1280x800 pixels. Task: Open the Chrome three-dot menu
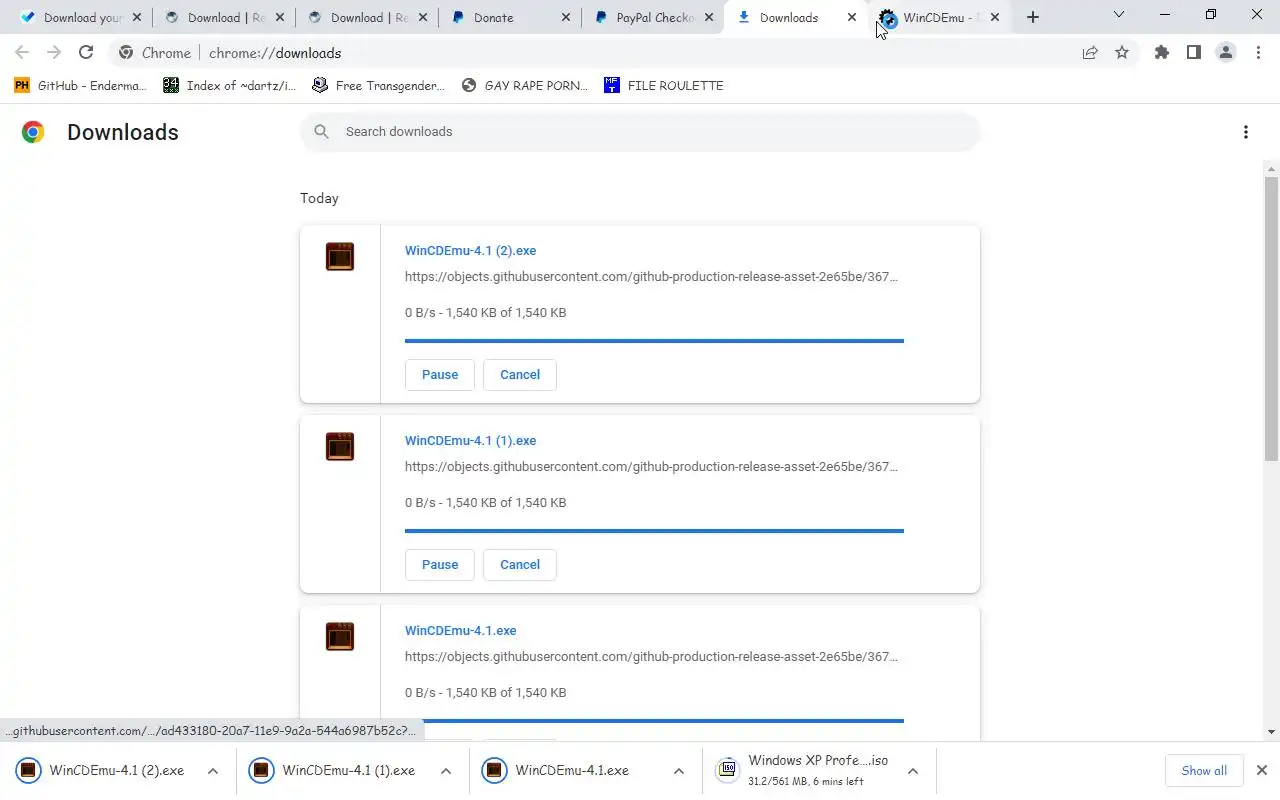click(x=1258, y=53)
